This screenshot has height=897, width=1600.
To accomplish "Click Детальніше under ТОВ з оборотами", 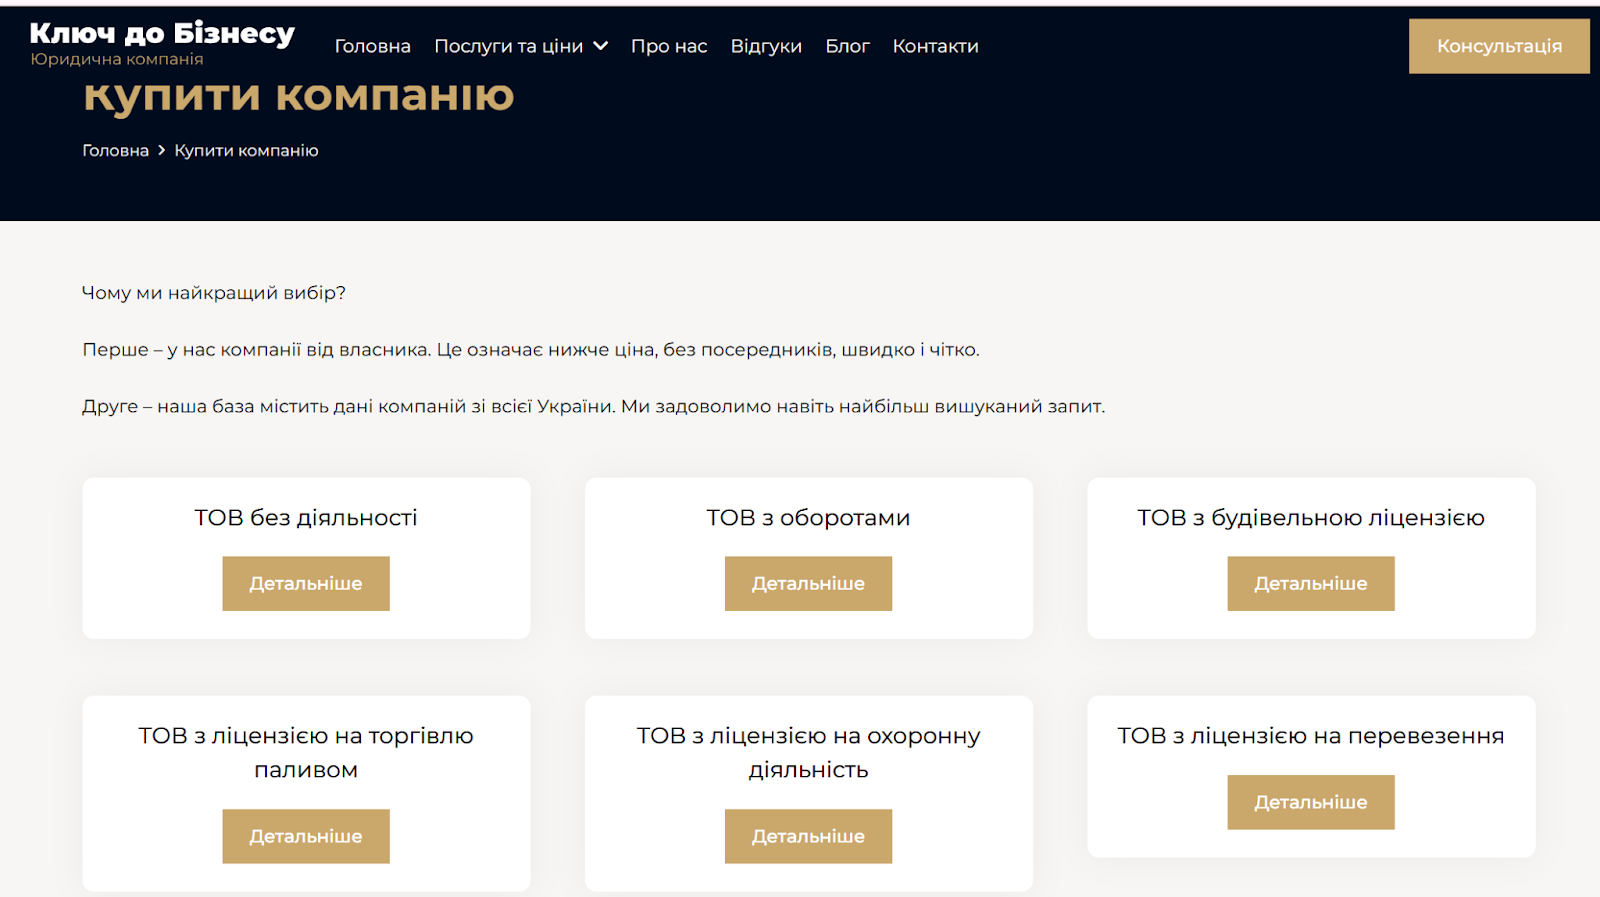I will pos(808,584).
